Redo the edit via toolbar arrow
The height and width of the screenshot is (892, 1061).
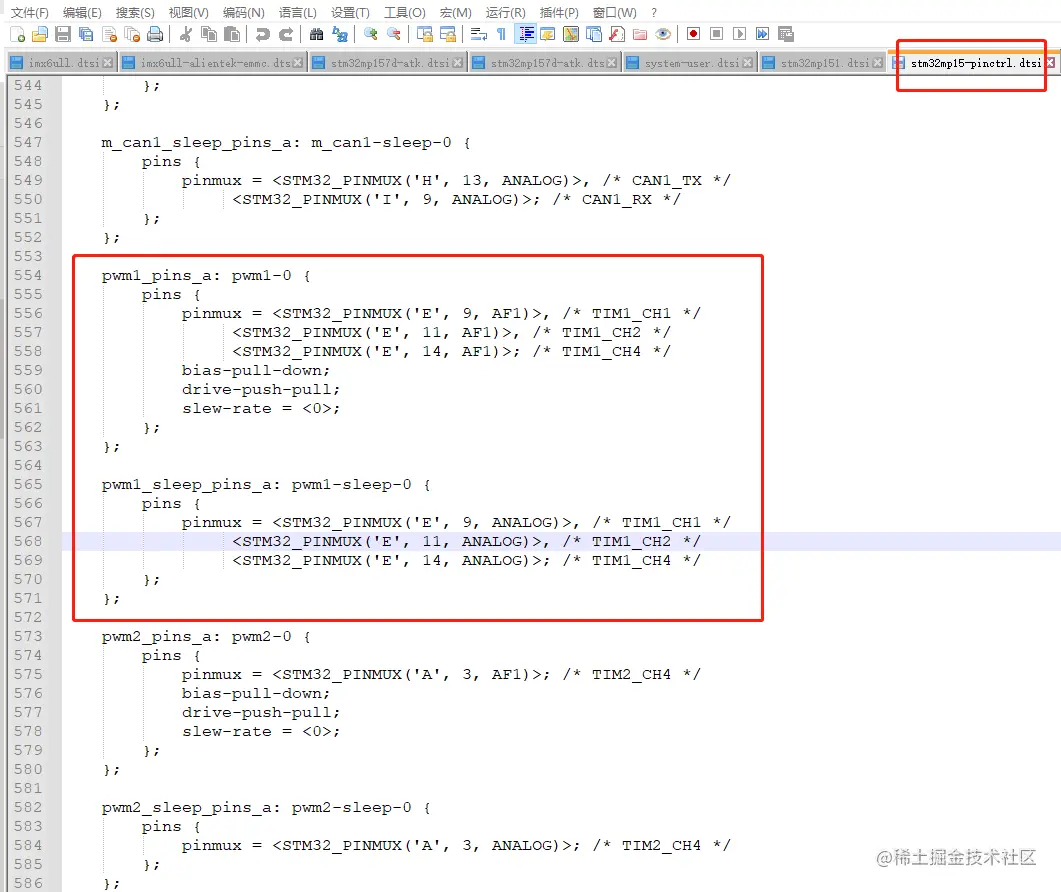coord(286,34)
